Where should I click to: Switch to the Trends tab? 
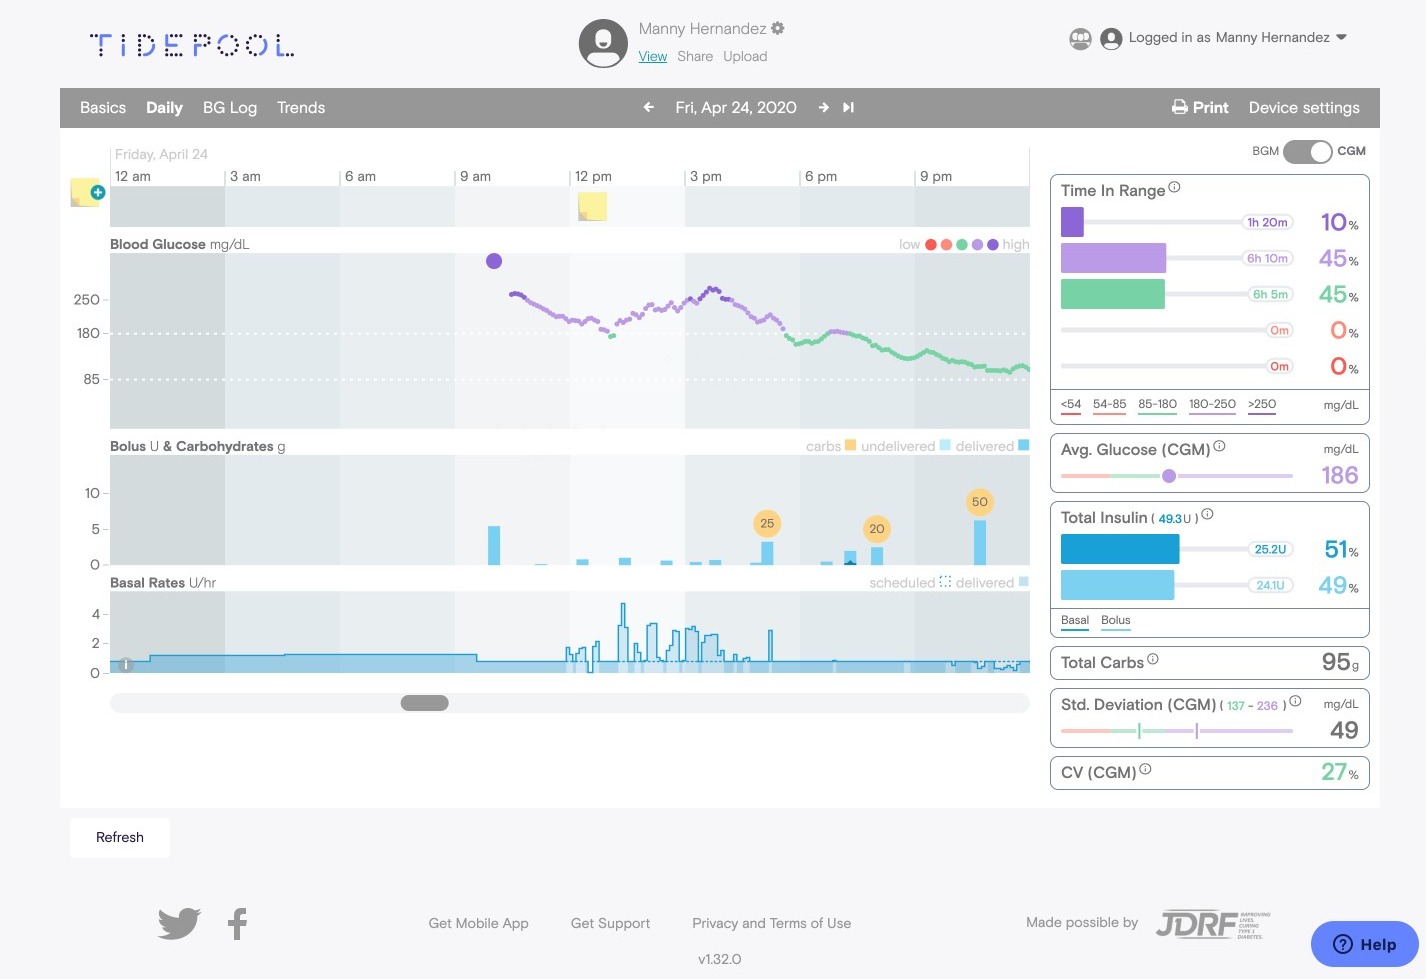click(301, 107)
